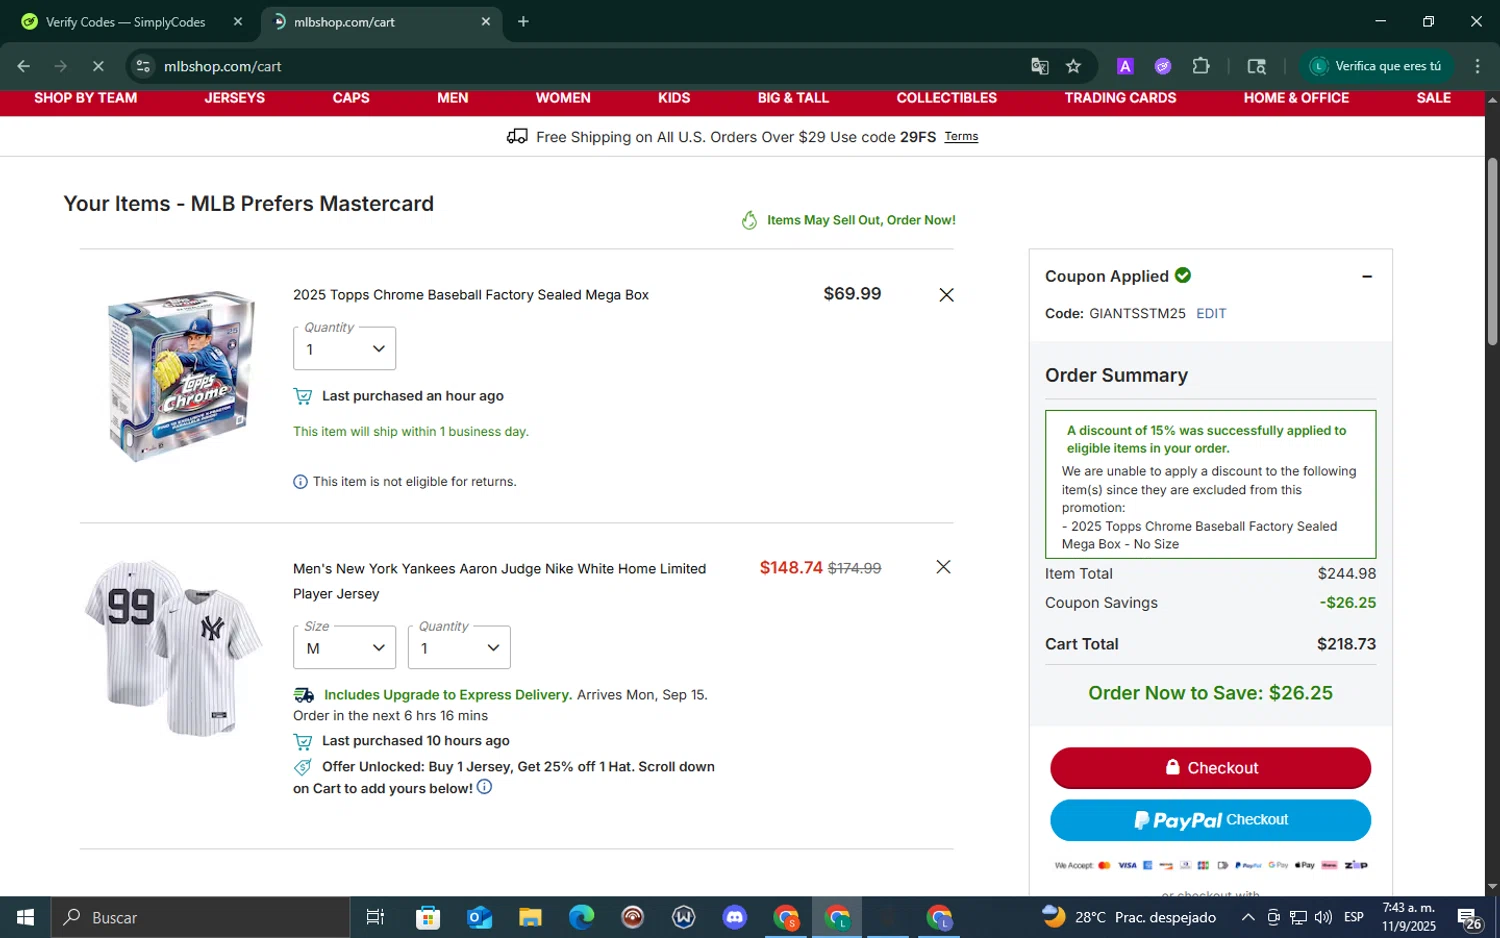Click the Topps Chrome box thumbnail
Viewport: 1500px width, 938px height.
pos(181,376)
